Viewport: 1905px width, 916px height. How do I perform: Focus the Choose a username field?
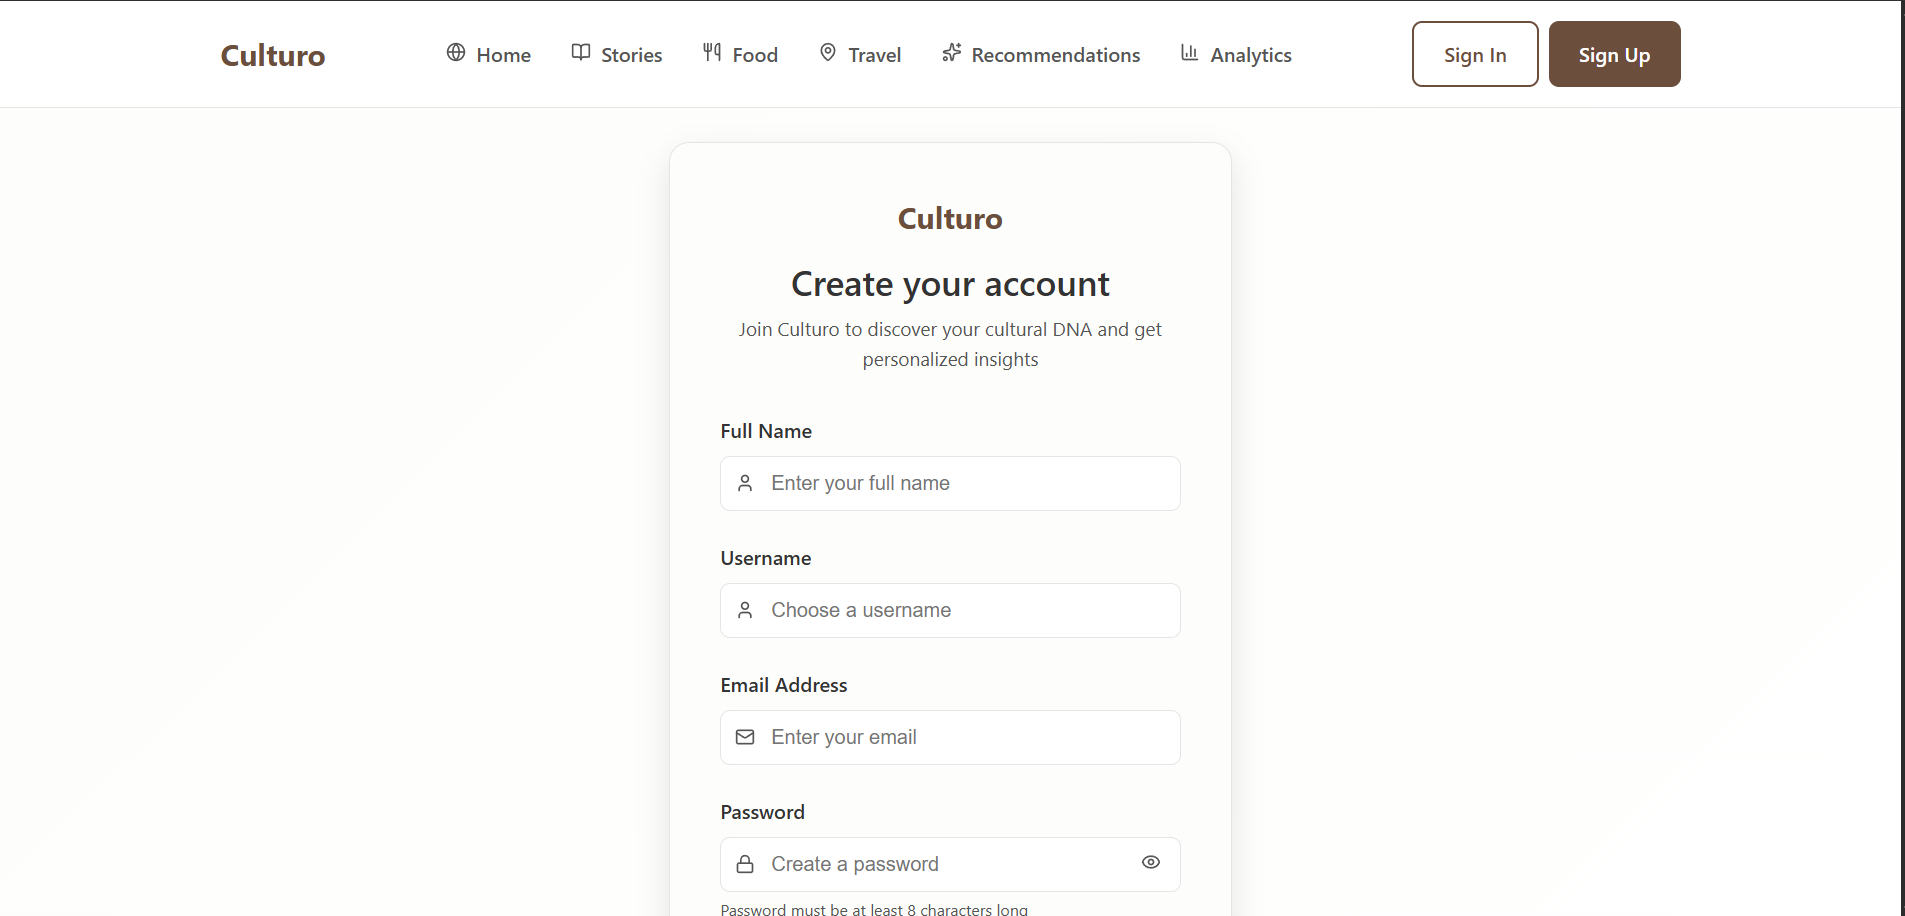[950, 611]
